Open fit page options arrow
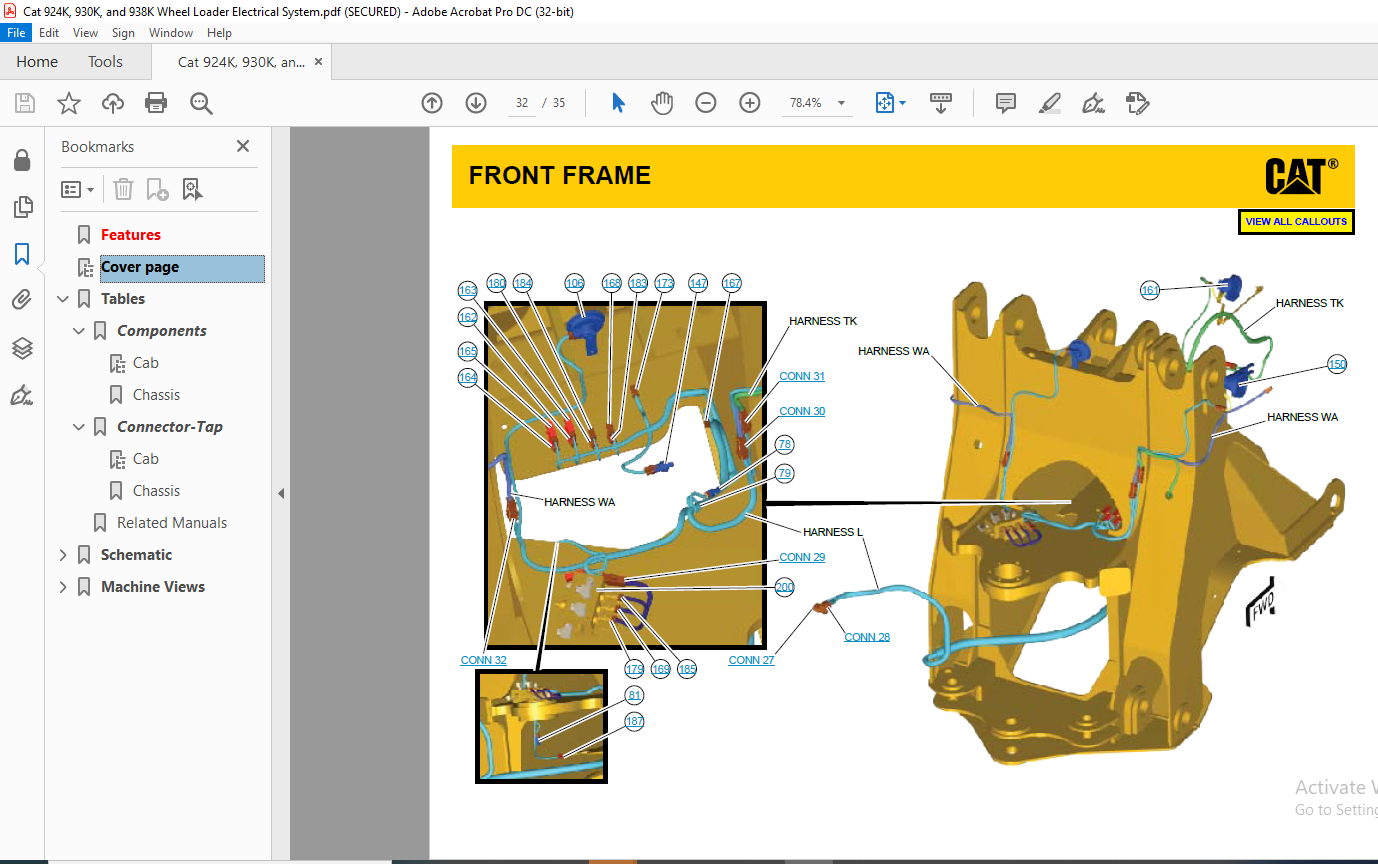 (902, 103)
